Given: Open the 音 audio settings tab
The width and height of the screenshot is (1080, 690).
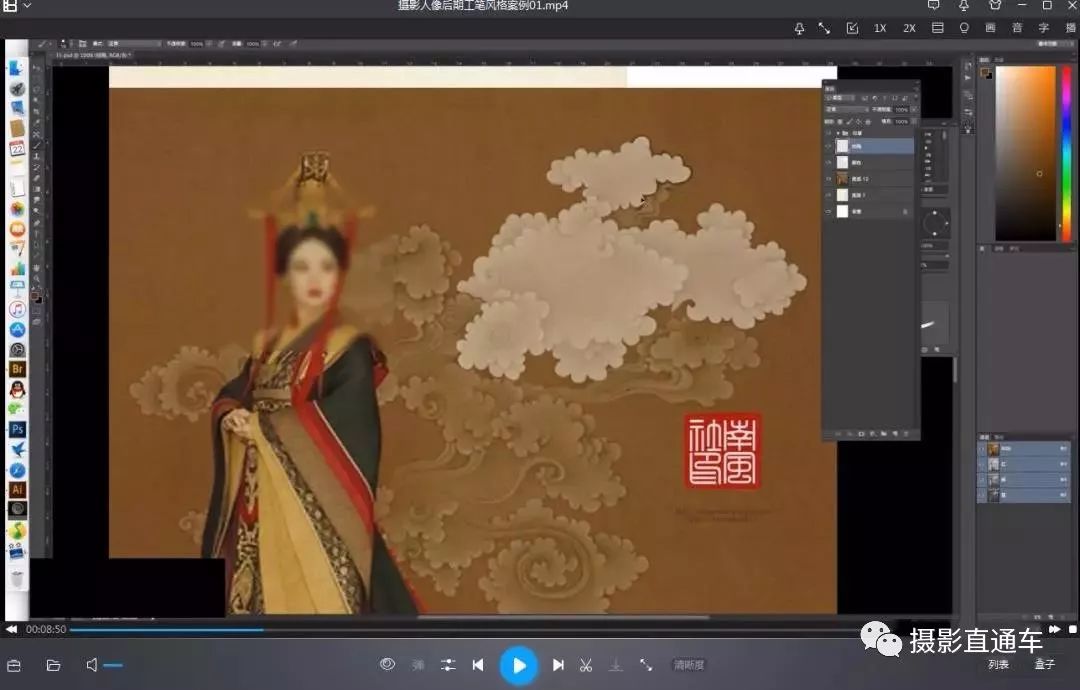Looking at the screenshot, I should pos(1017,28).
